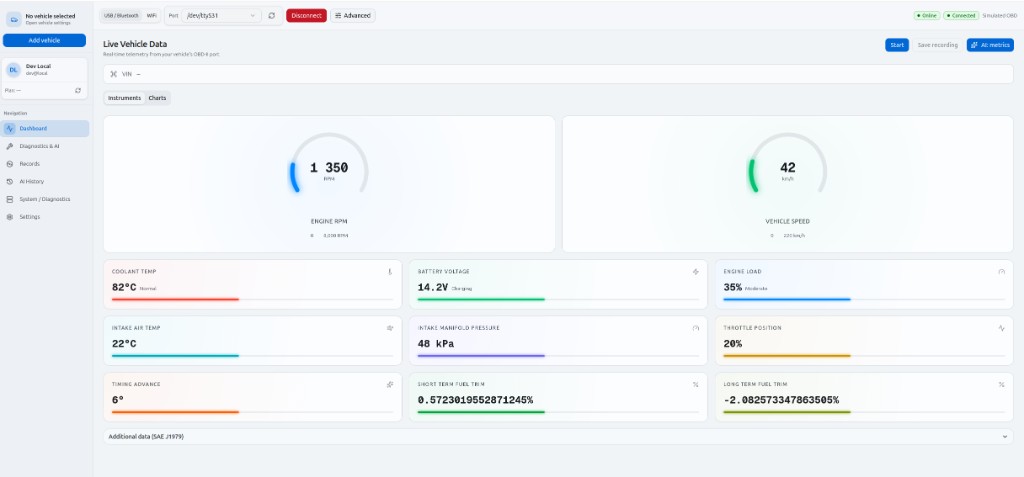Switch to the Charts tab
Image resolution: width=1024 pixels, height=477 pixels.
coord(157,98)
